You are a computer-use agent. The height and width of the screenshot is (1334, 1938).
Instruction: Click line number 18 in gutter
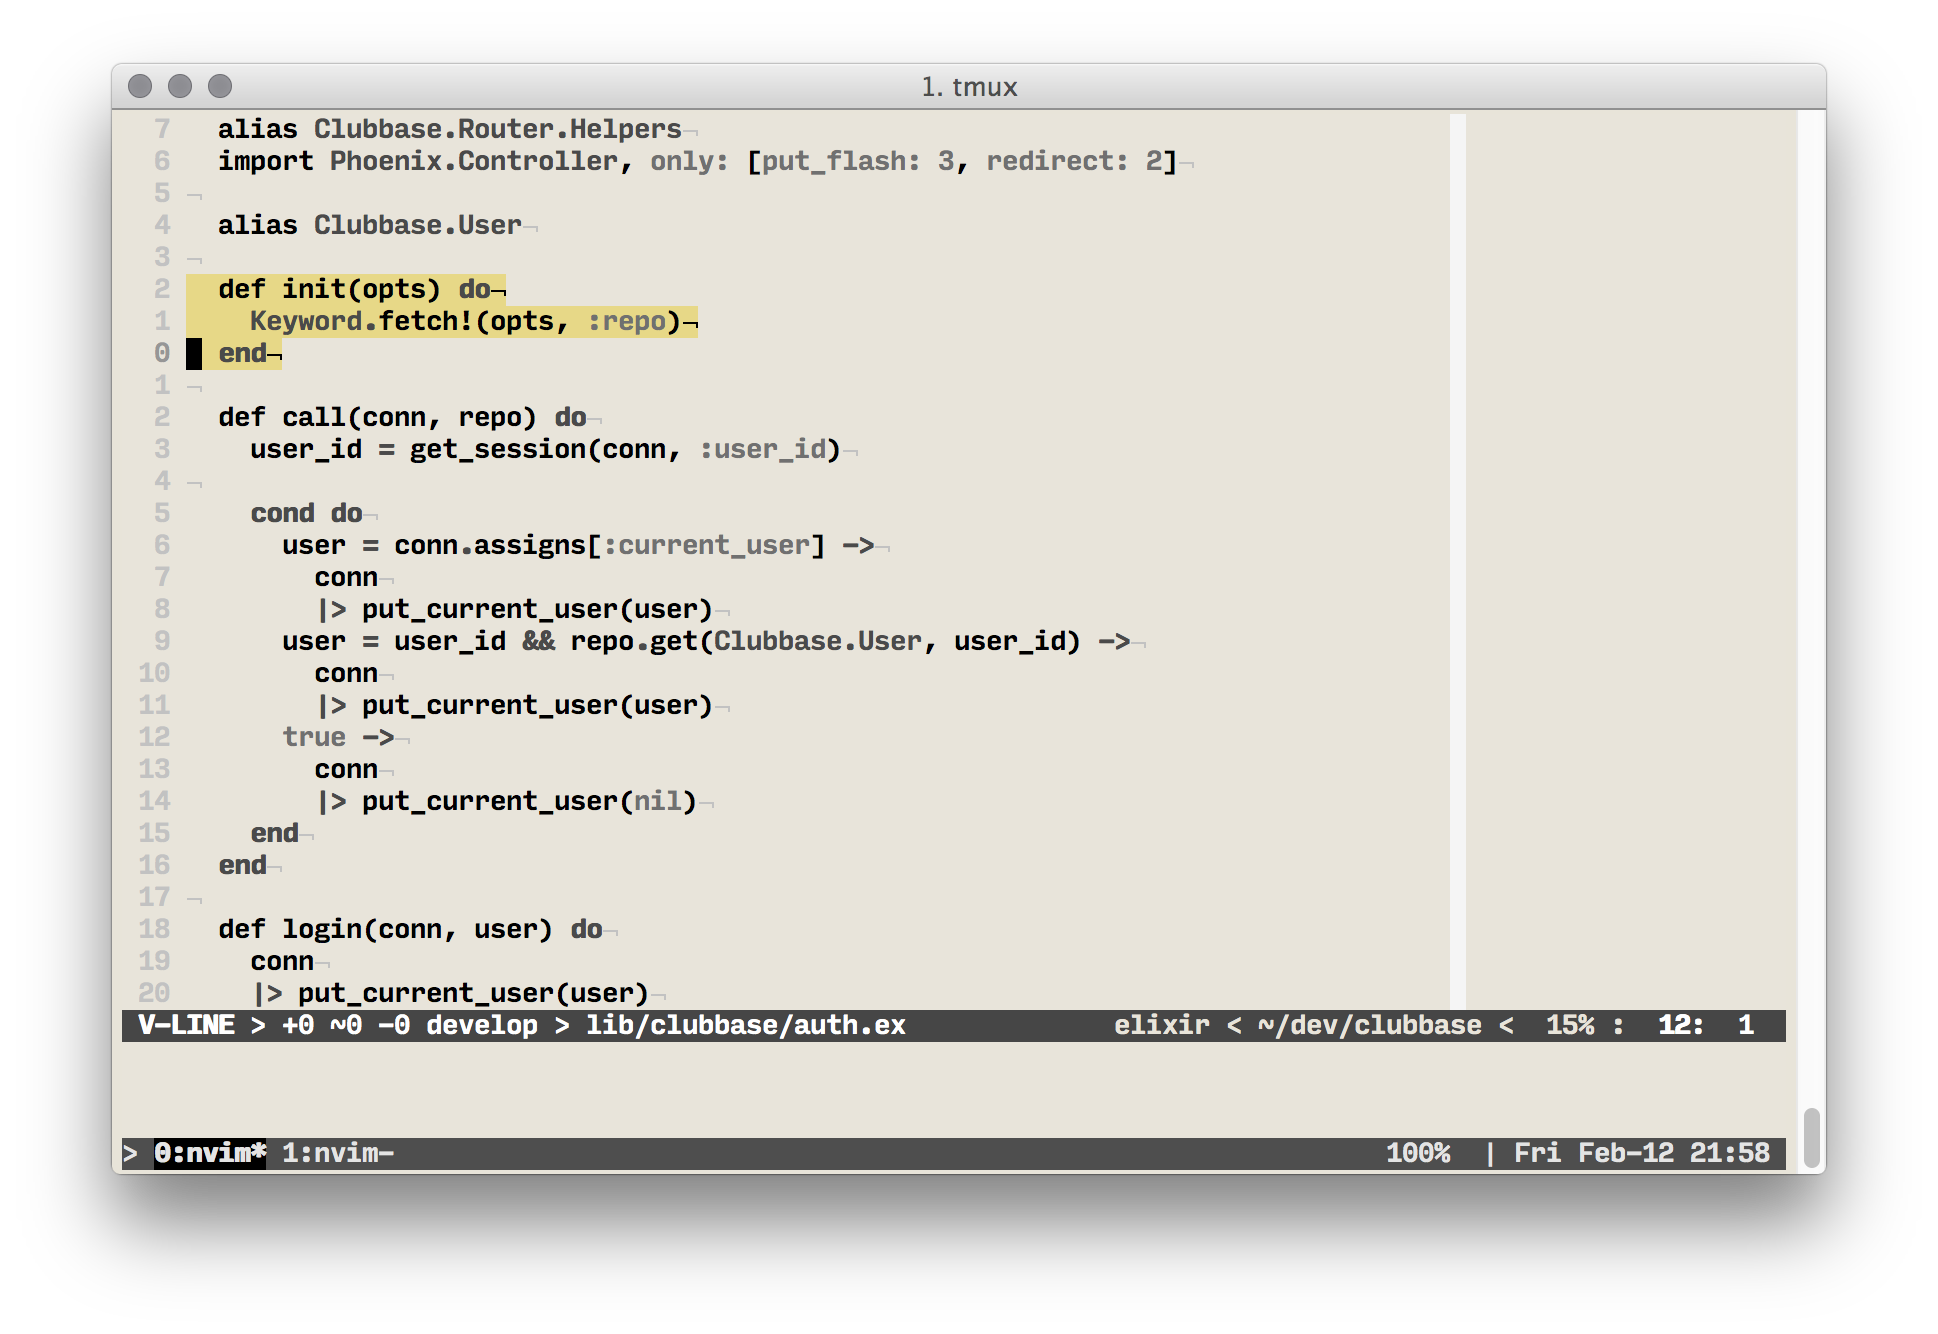(x=154, y=929)
